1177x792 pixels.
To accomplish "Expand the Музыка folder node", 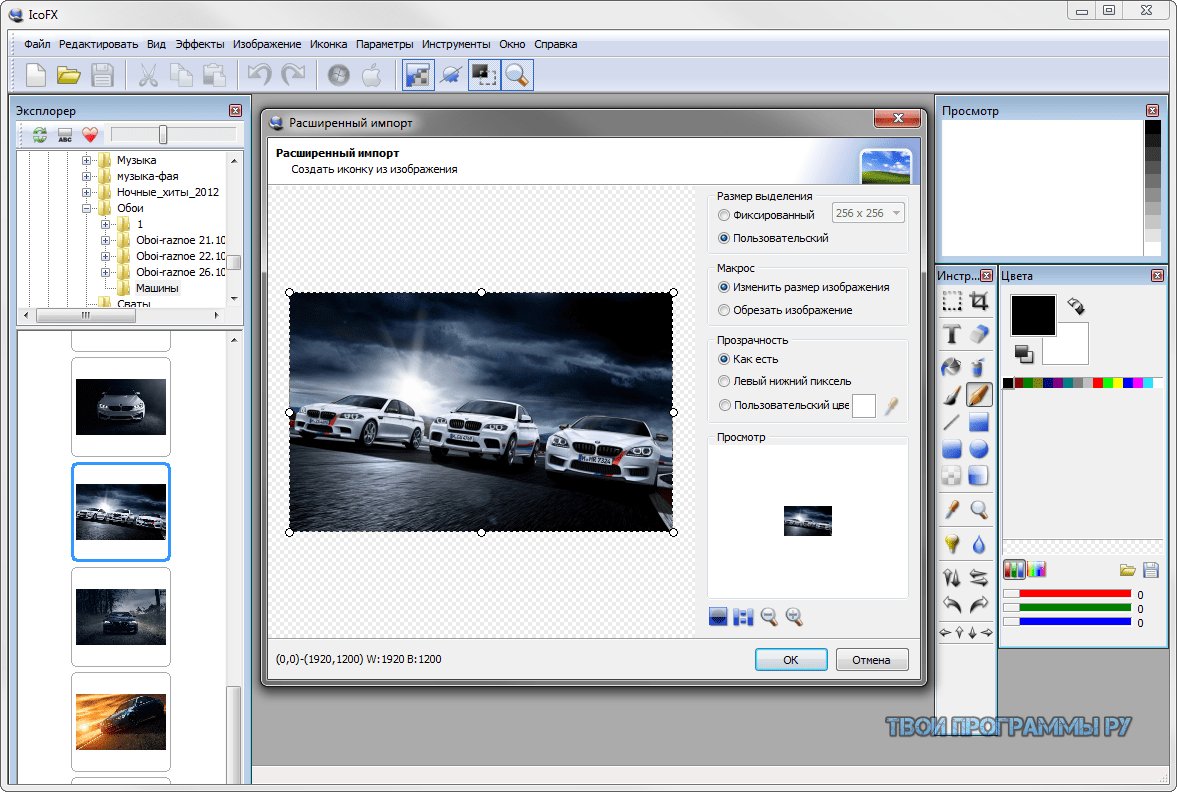I will point(87,160).
